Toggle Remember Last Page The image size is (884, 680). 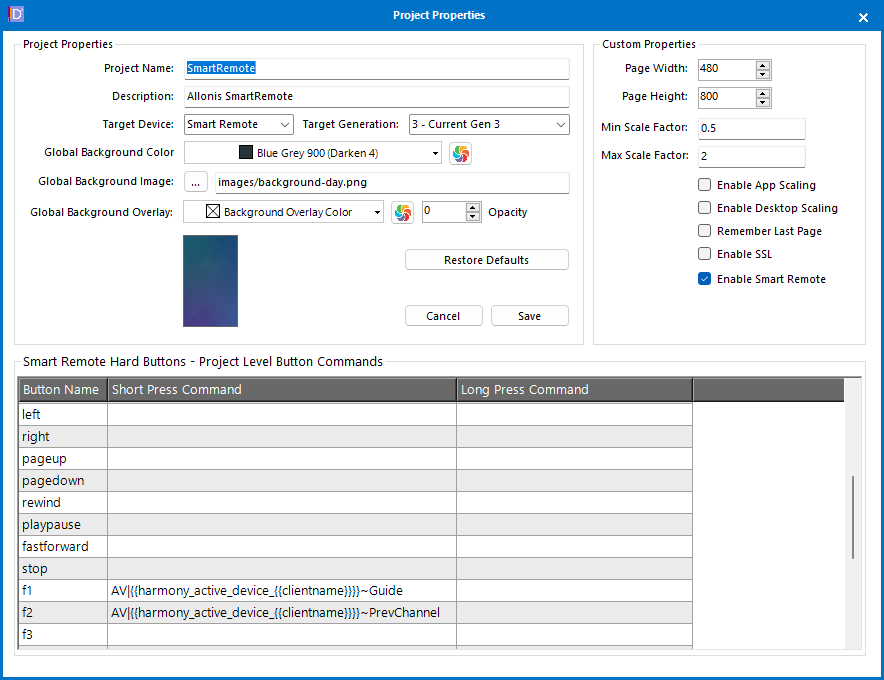[704, 231]
